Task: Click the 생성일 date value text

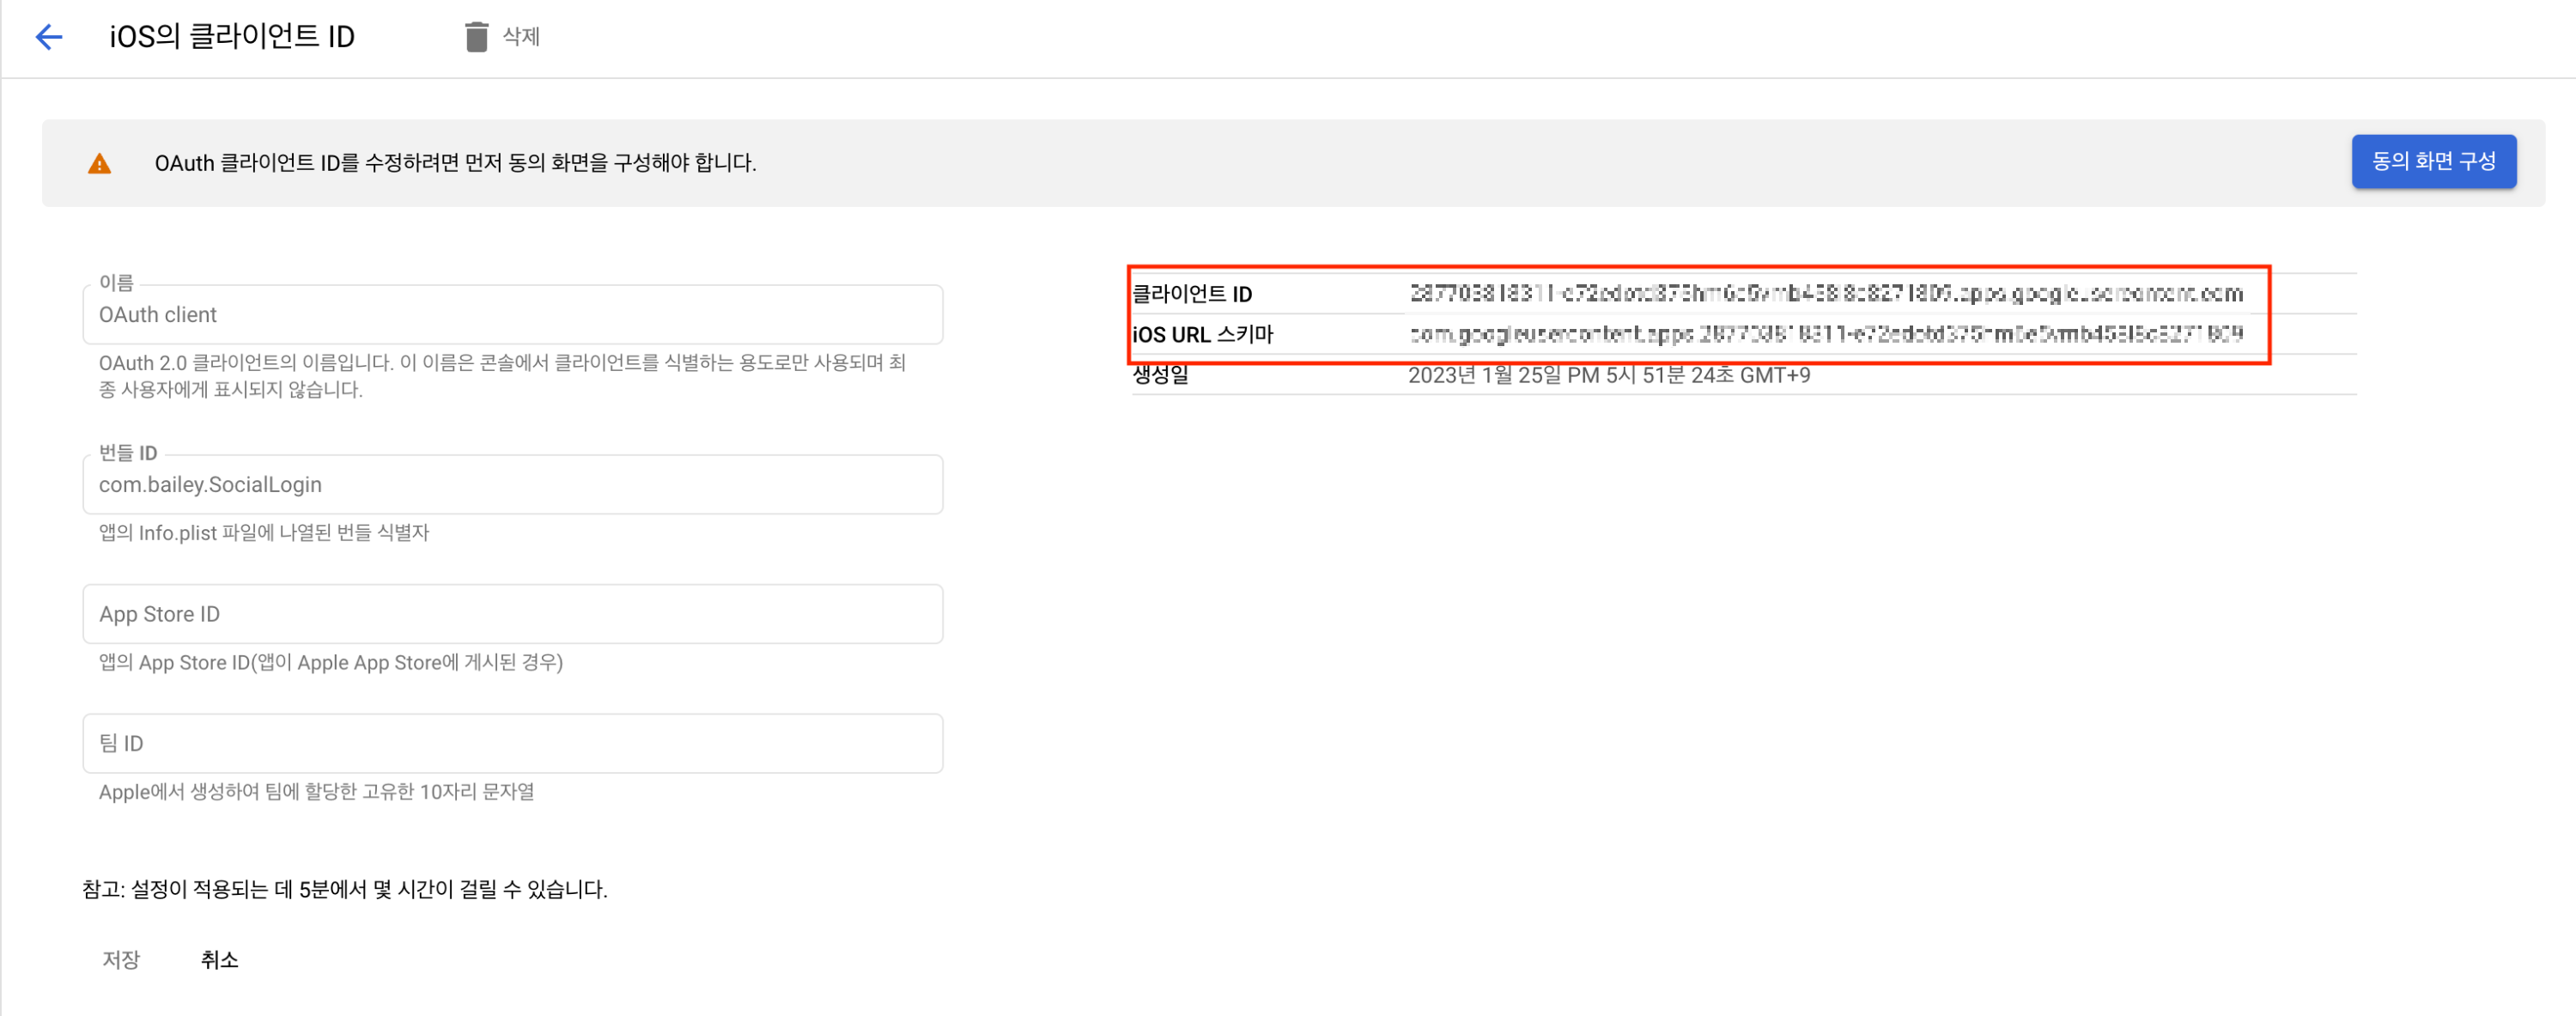Action: tap(1608, 375)
